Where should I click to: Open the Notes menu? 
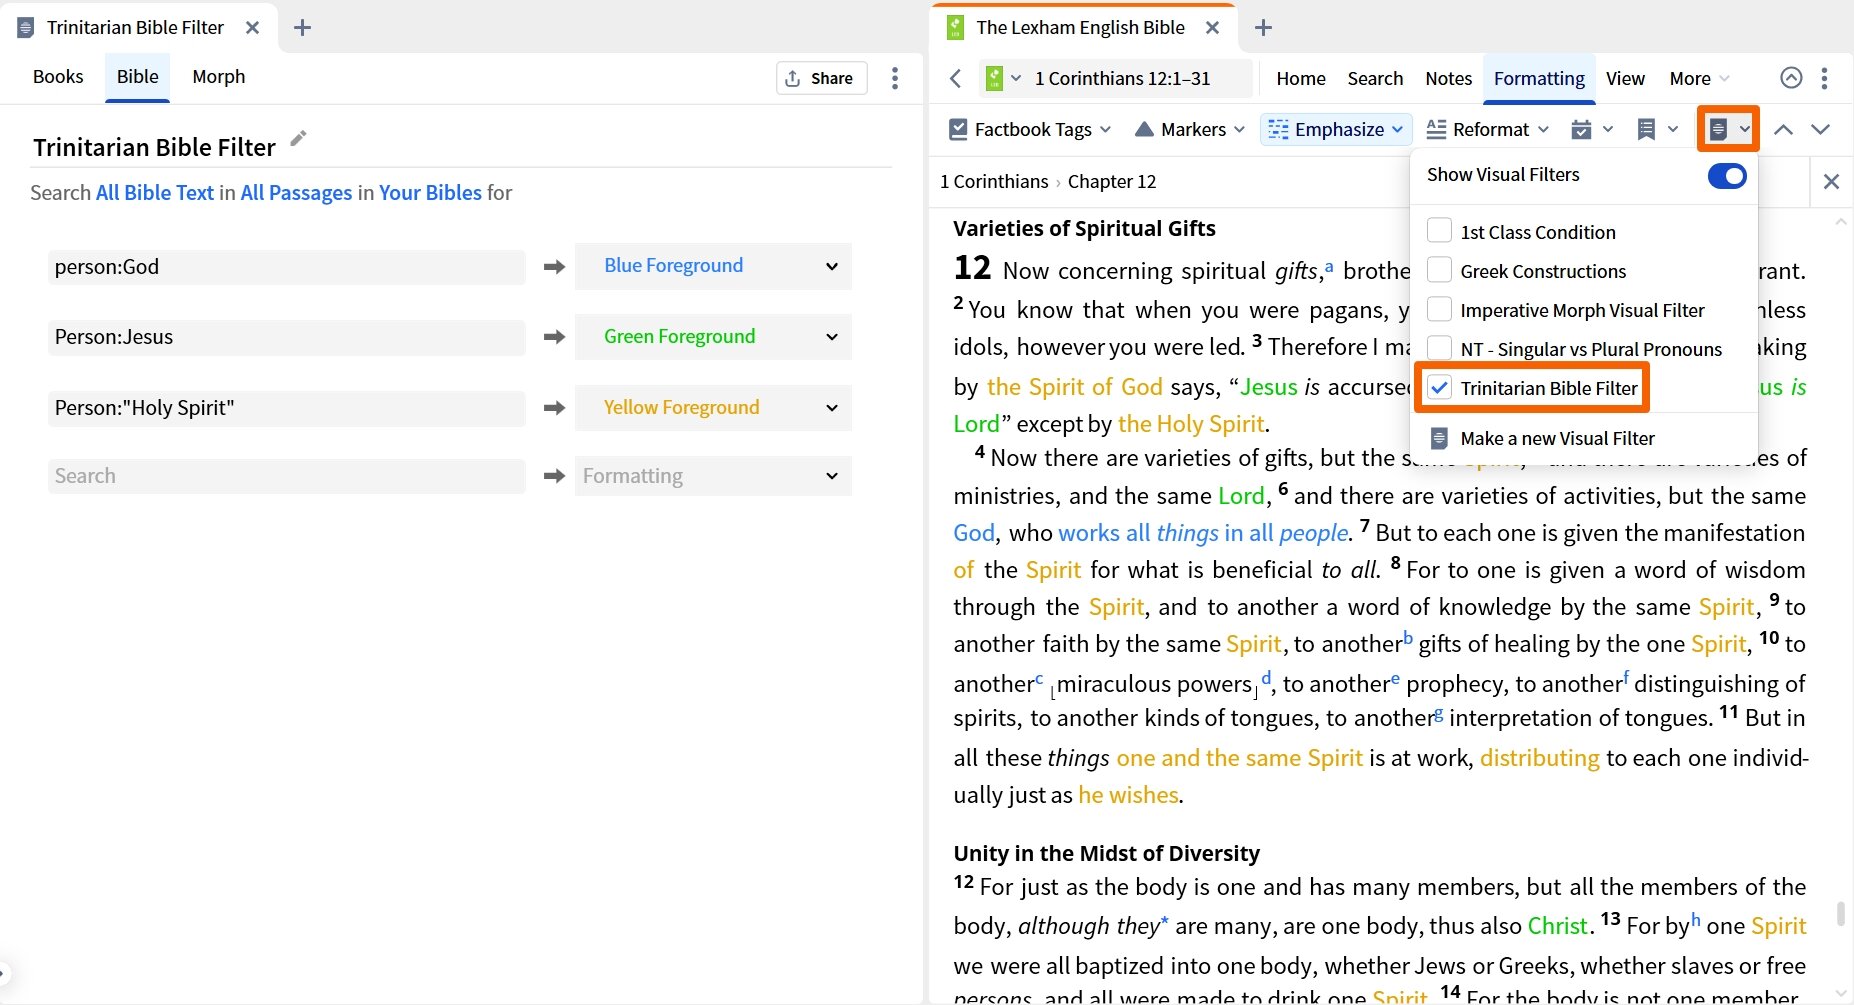pyautogui.click(x=1448, y=78)
